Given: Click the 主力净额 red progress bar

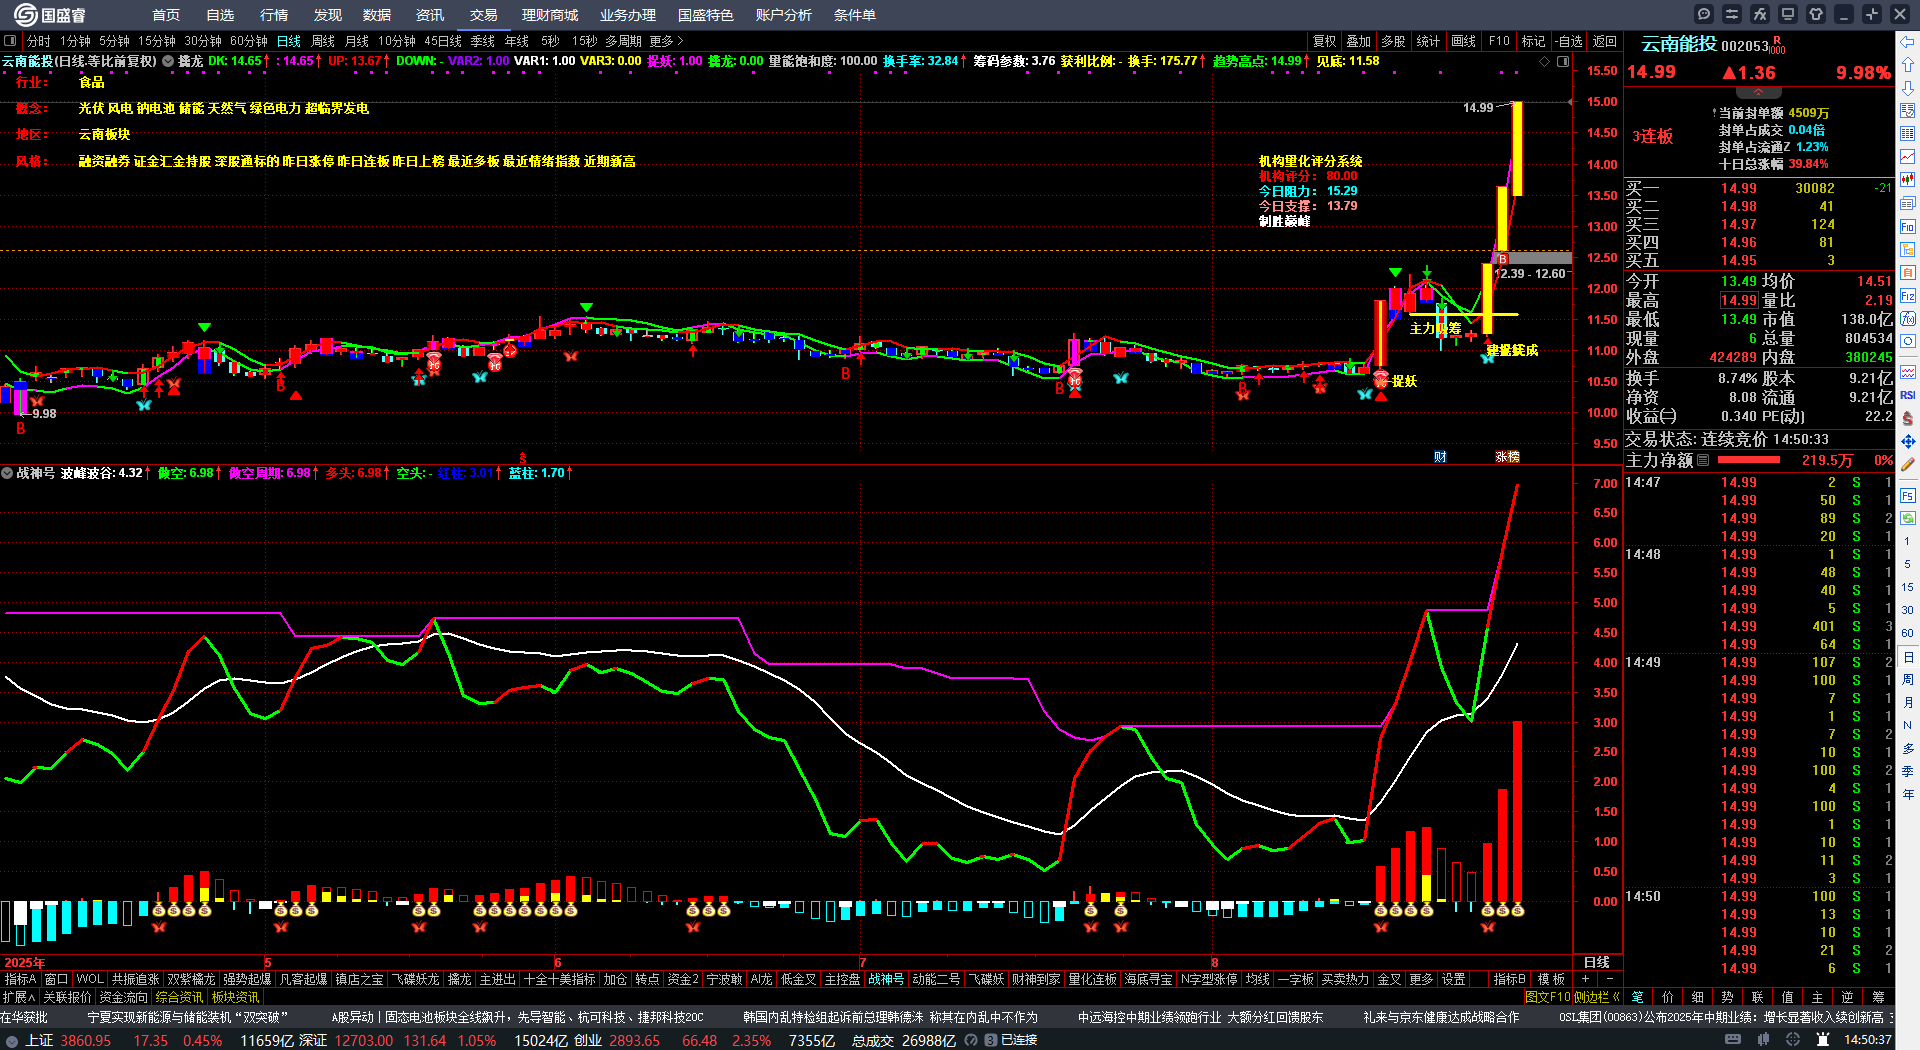Looking at the screenshot, I should [1748, 460].
